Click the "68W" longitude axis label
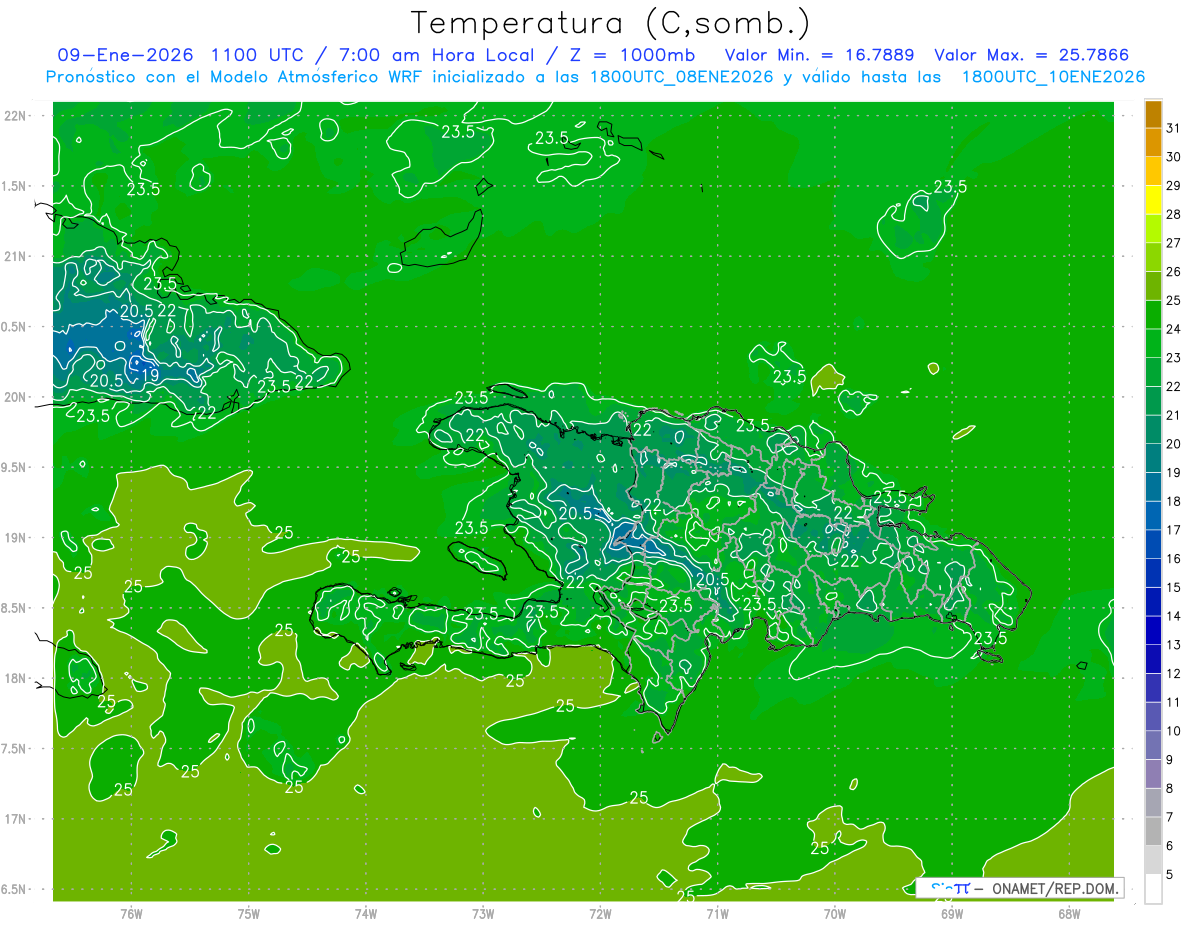This screenshot has width=1200, height=927. tap(1069, 913)
